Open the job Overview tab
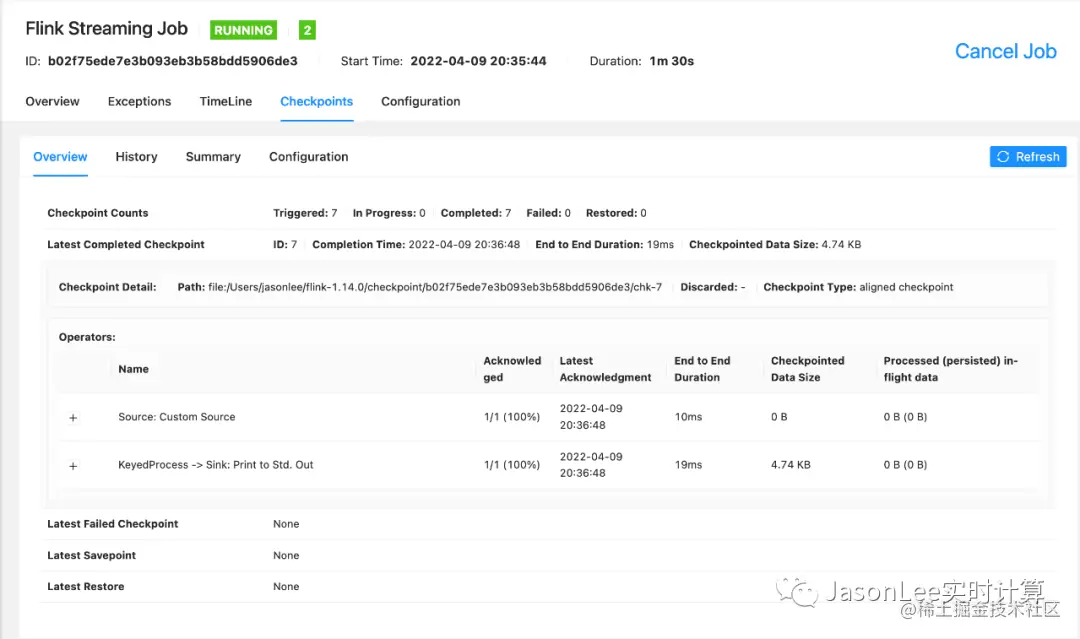This screenshot has width=1080, height=639. click(52, 101)
